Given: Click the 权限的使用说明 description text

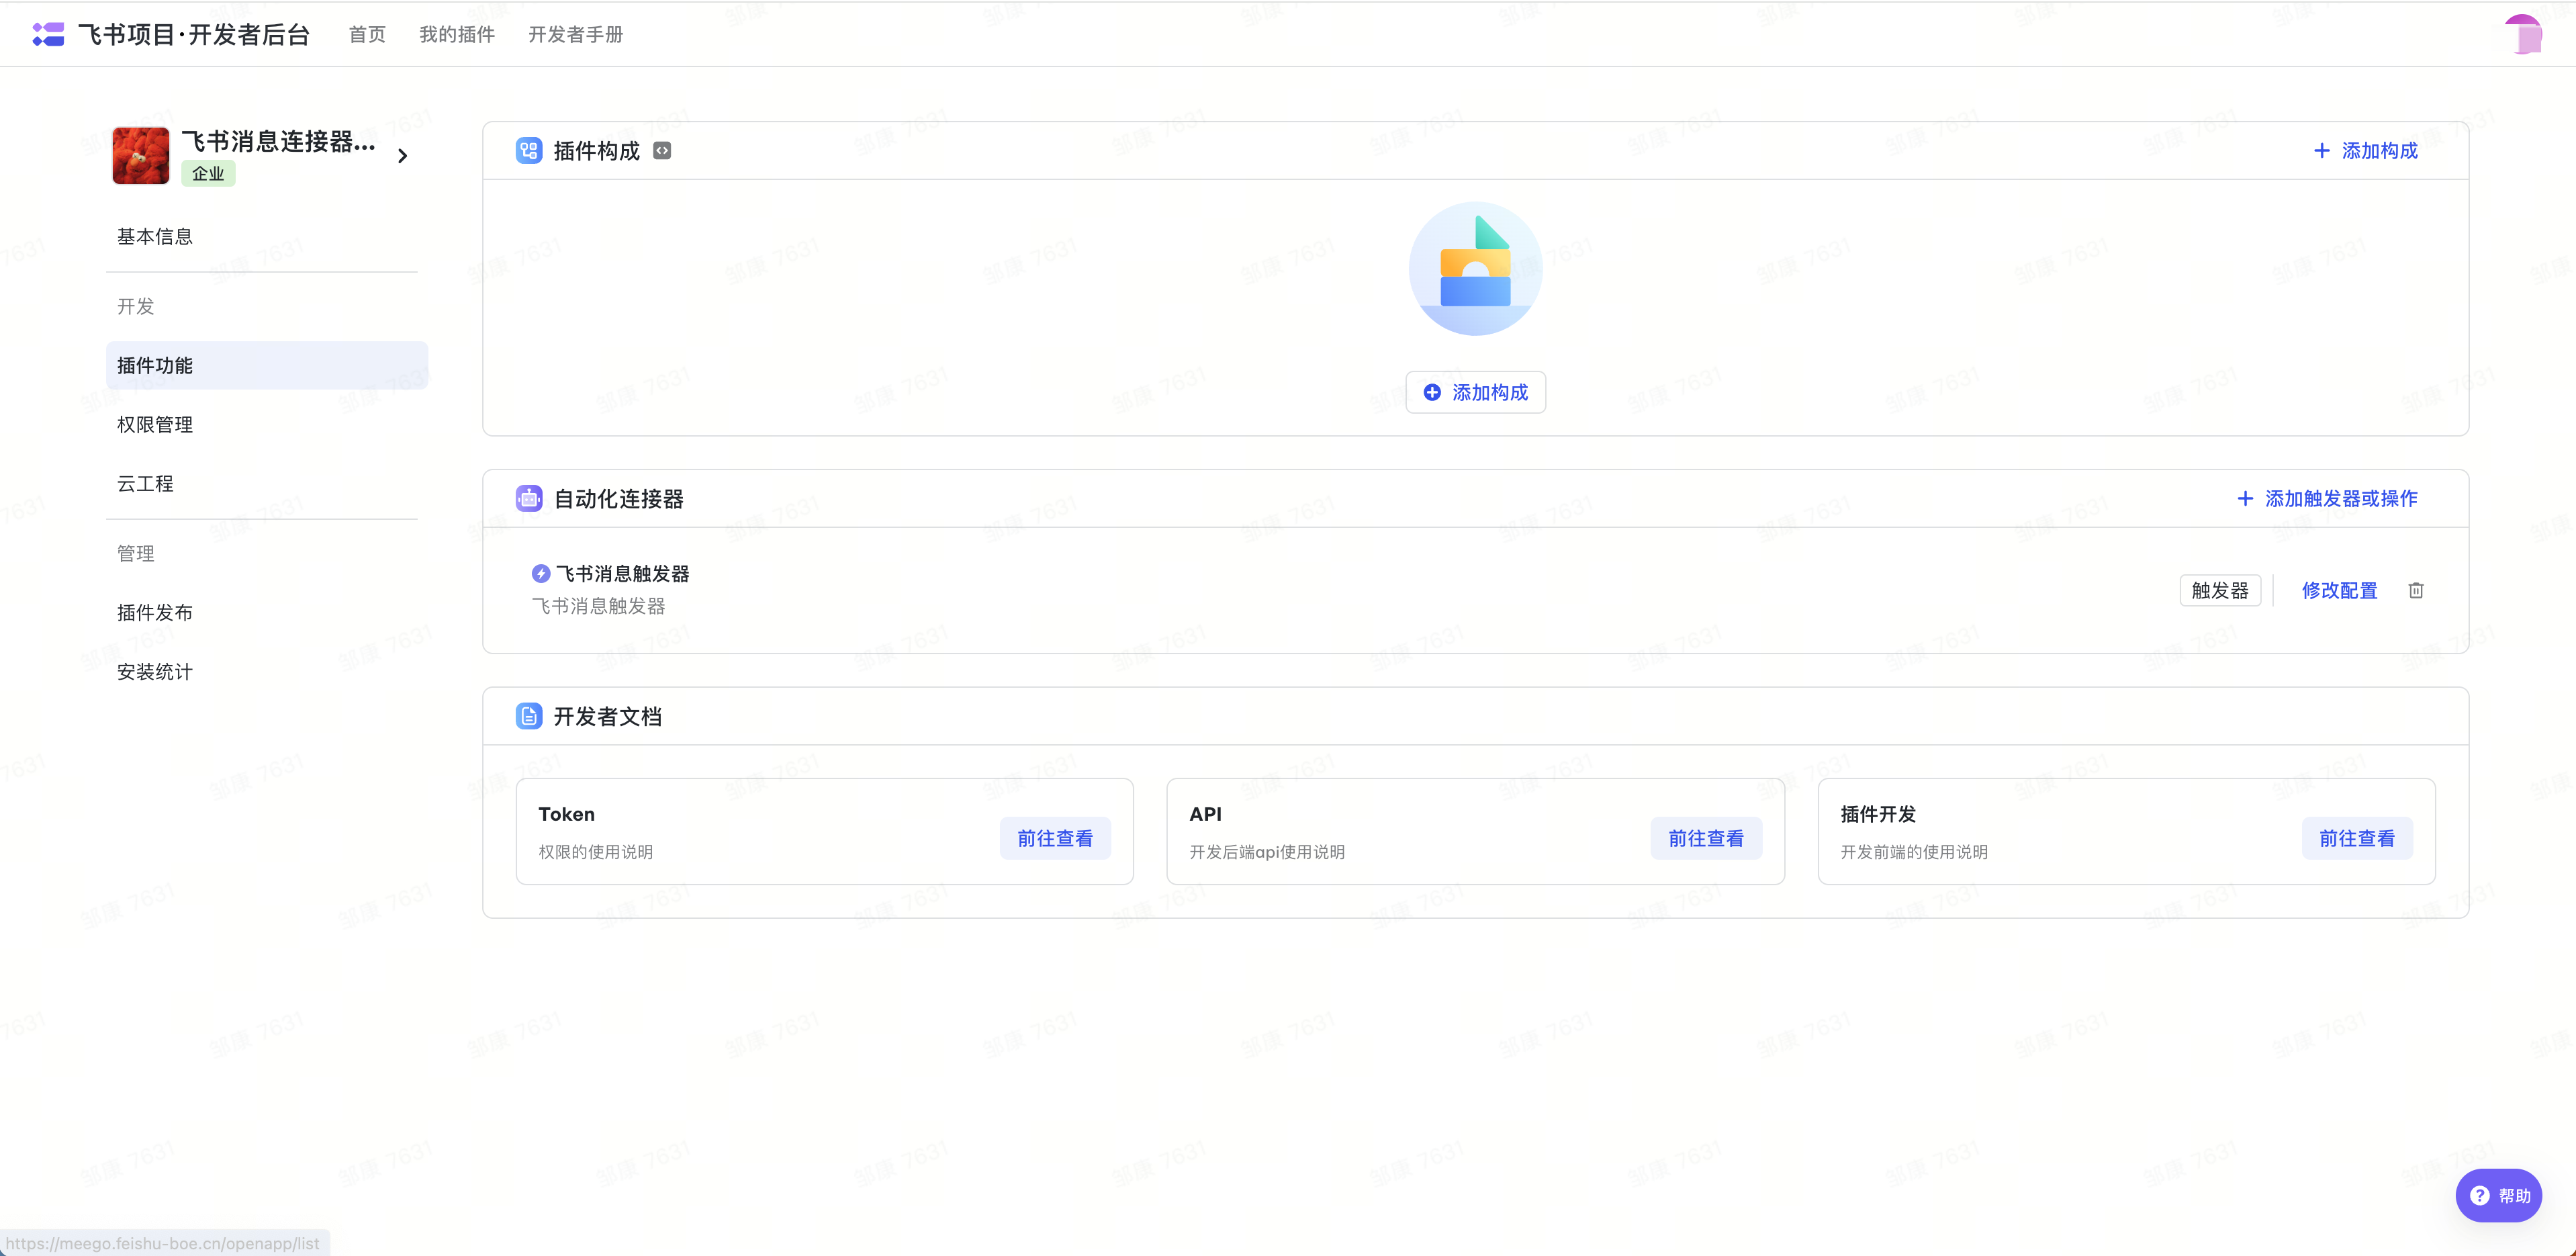Looking at the screenshot, I should coord(596,852).
